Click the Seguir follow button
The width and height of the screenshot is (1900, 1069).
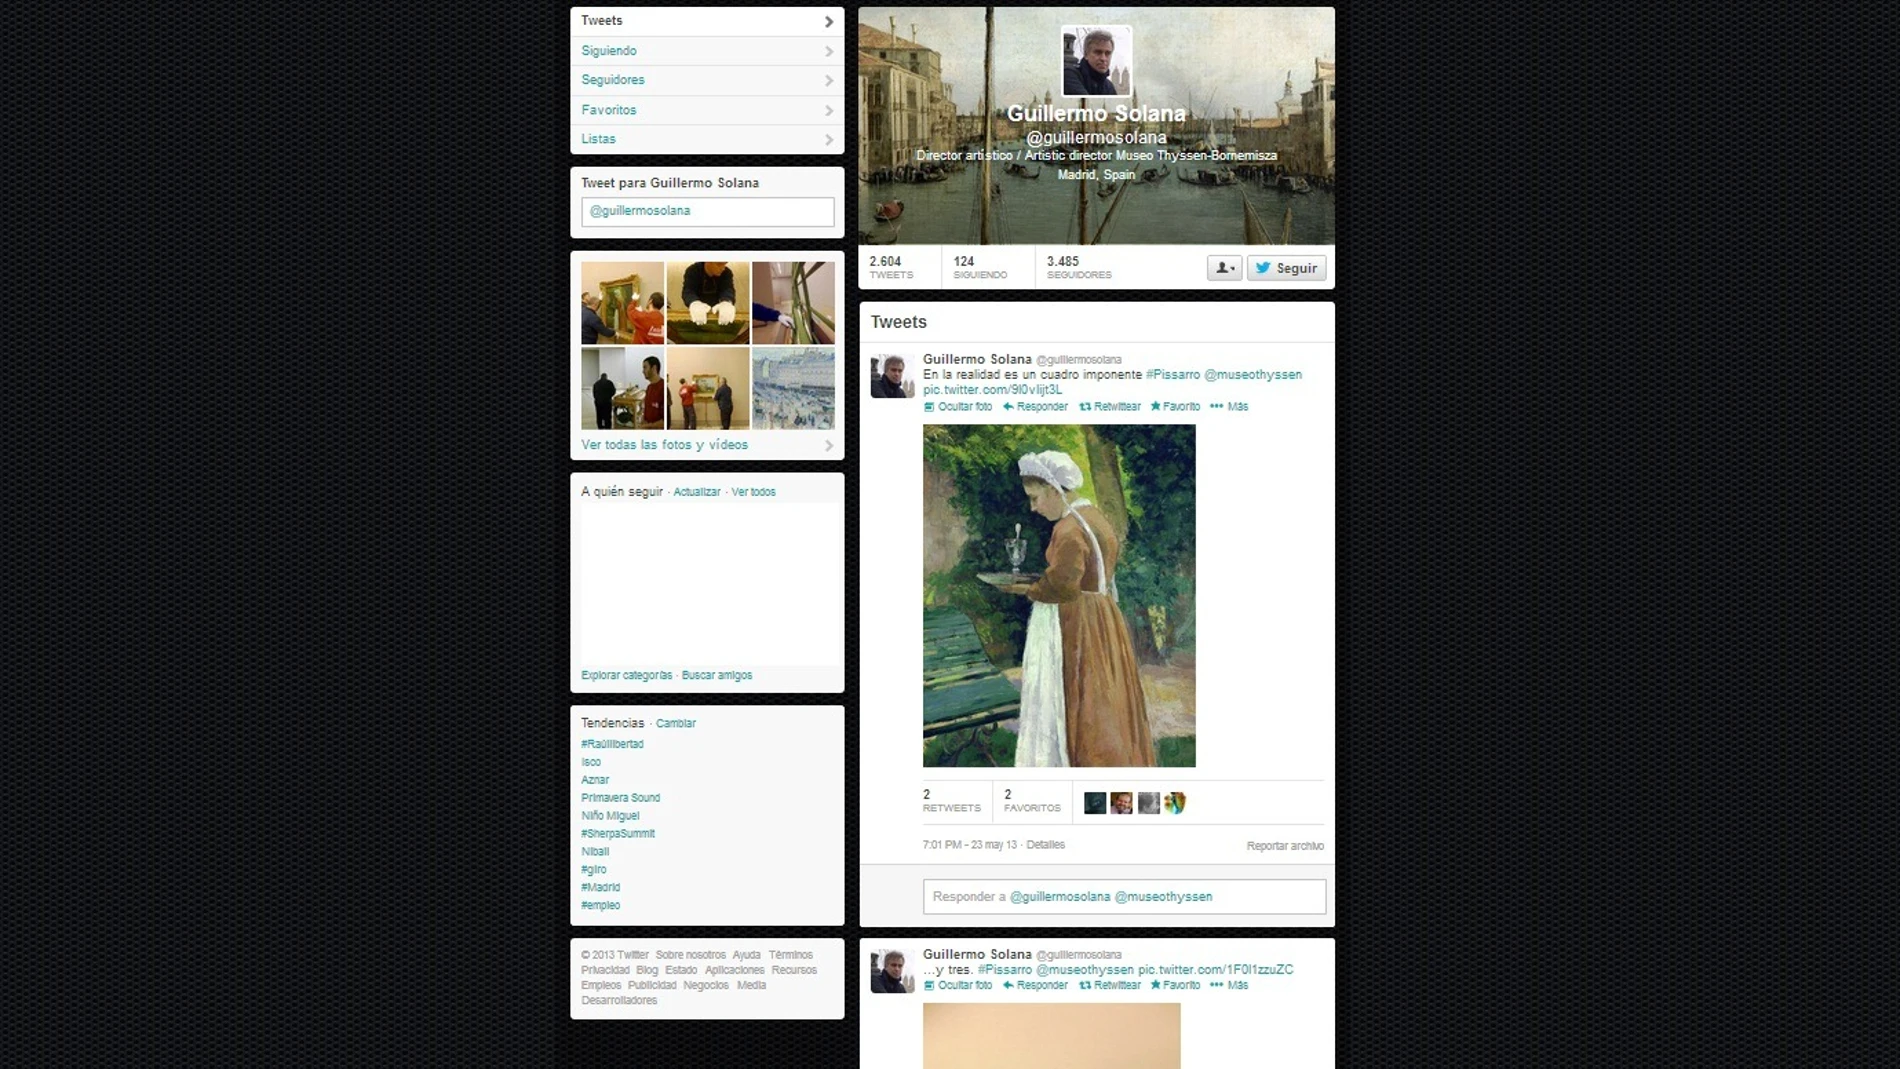pyautogui.click(x=1286, y=268)
